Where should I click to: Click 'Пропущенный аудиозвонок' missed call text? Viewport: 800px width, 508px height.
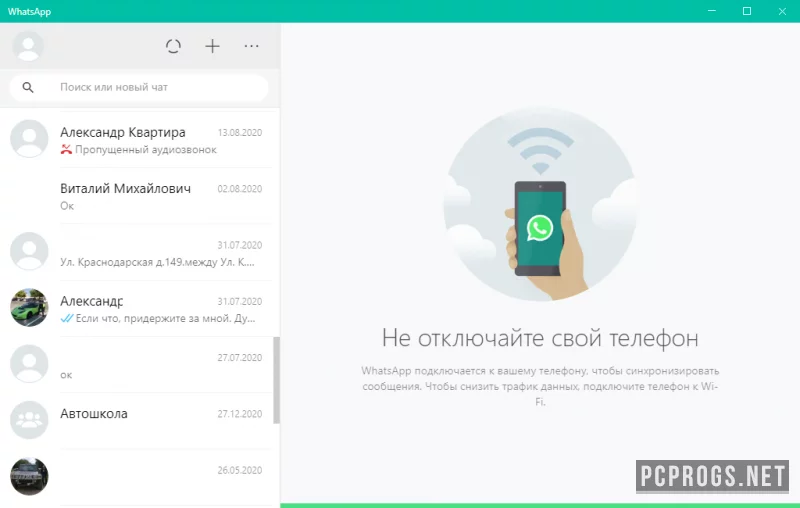[x=146, y=149]
